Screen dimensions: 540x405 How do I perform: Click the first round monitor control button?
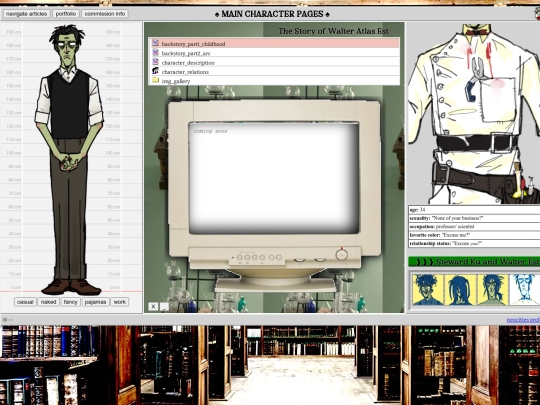point(240,257)
